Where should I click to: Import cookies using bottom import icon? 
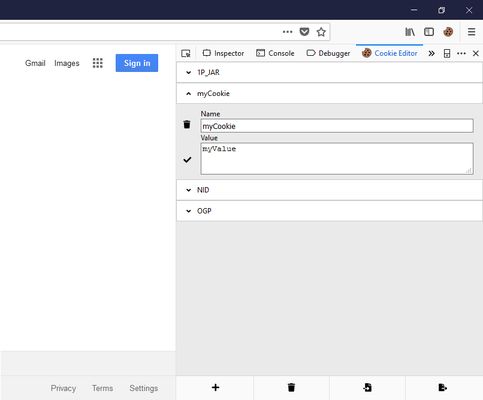(x=367, y=387)
